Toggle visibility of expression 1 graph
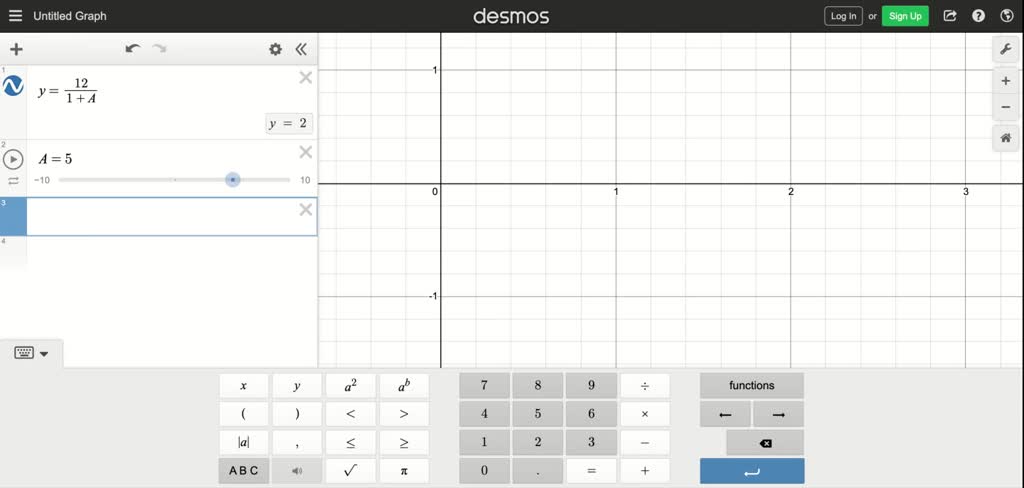Image resolution: width=1024 pixels, height=488 pixels. pyautogui.click(x=13, y=86)
